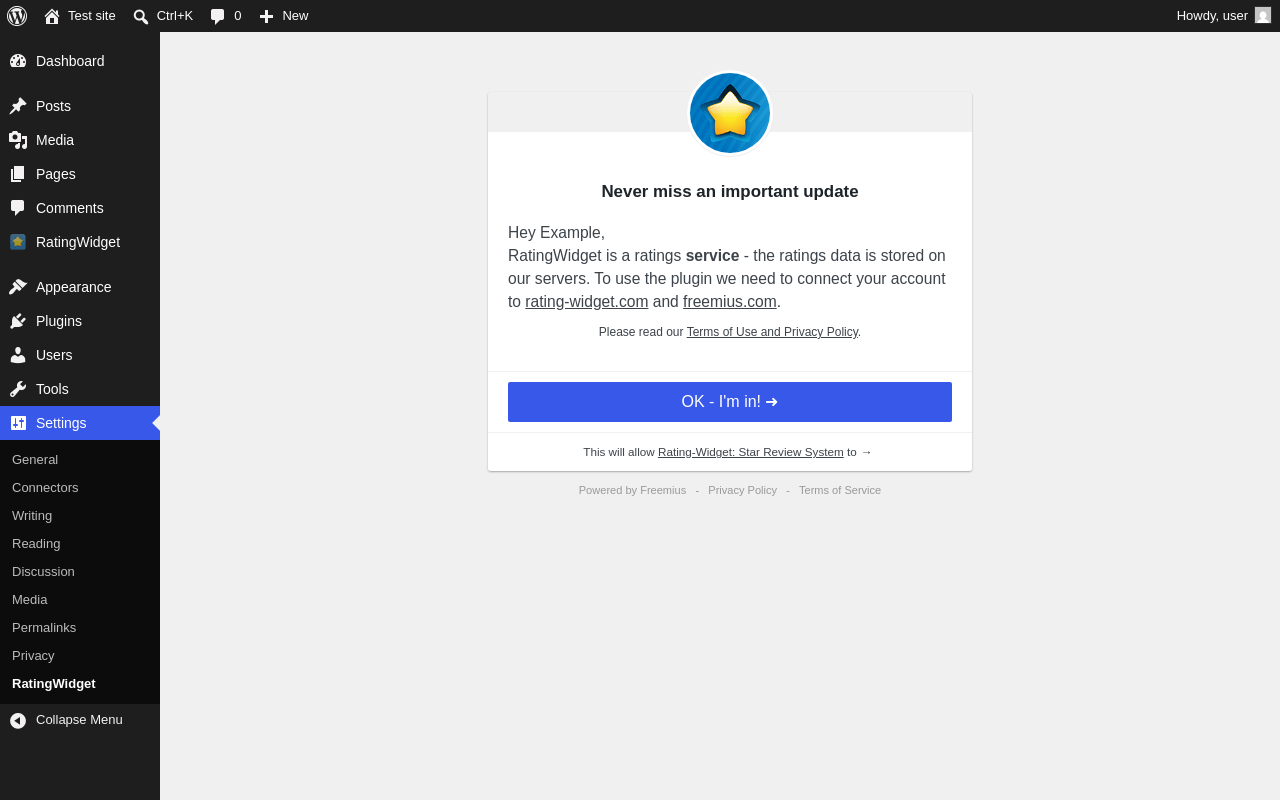The image size is (1280, 800).
Task: Click the Ctrl+K search shortcut label
Action: pos(175,16)
